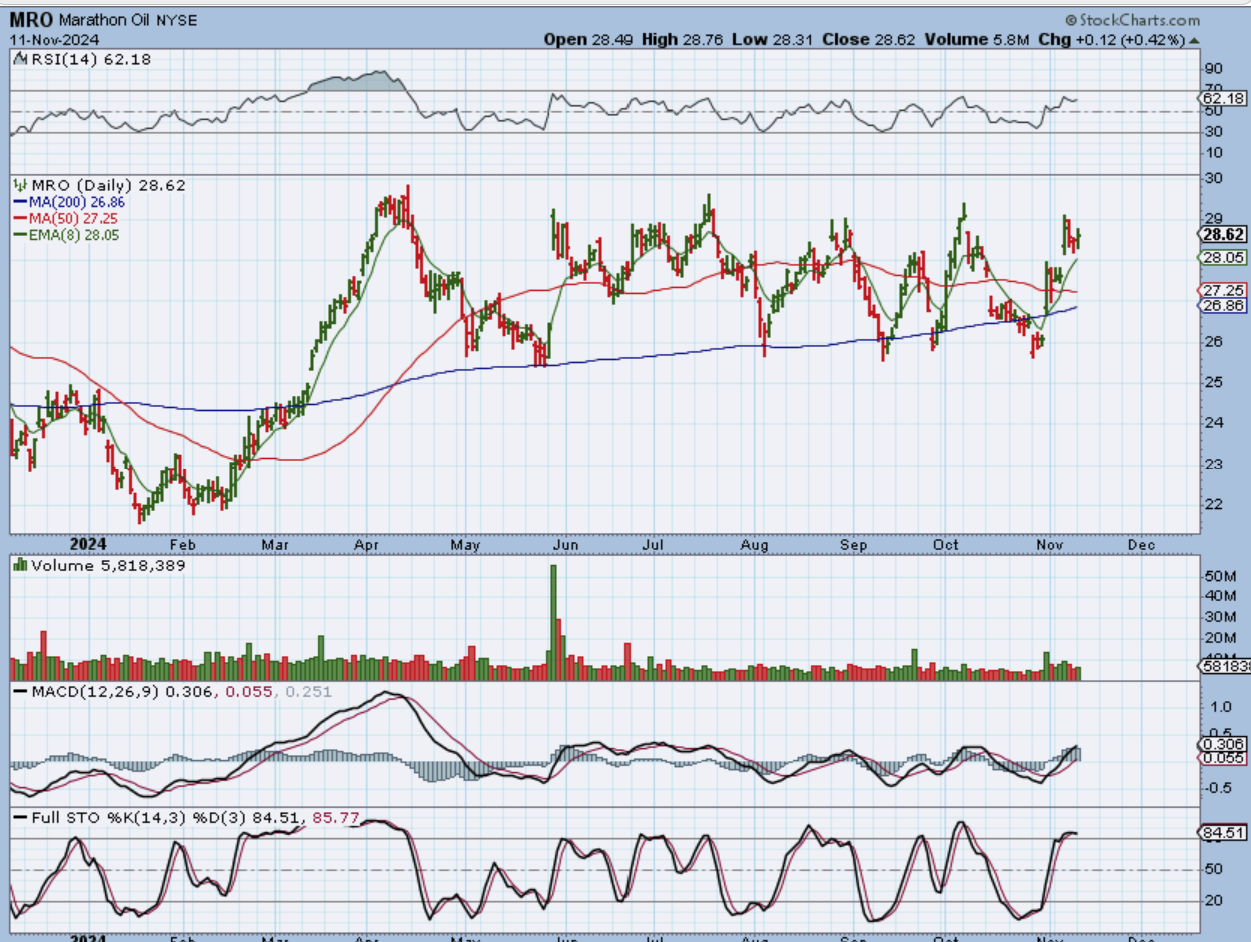Click the Dec month label below price chart
The height and width of the screenshot is (942, 1251).
(1141, 545)
